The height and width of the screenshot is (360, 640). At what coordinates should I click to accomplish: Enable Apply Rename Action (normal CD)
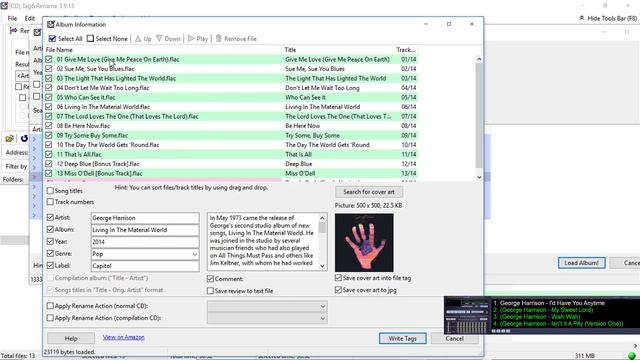pyautogui.click(x=50, y=306)
